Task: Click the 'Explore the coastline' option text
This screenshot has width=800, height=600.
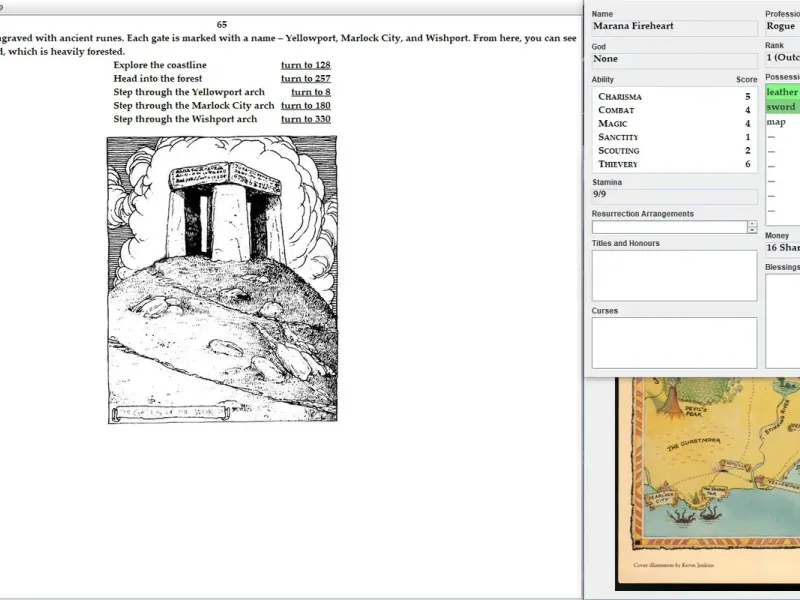Action: point(160,65)
